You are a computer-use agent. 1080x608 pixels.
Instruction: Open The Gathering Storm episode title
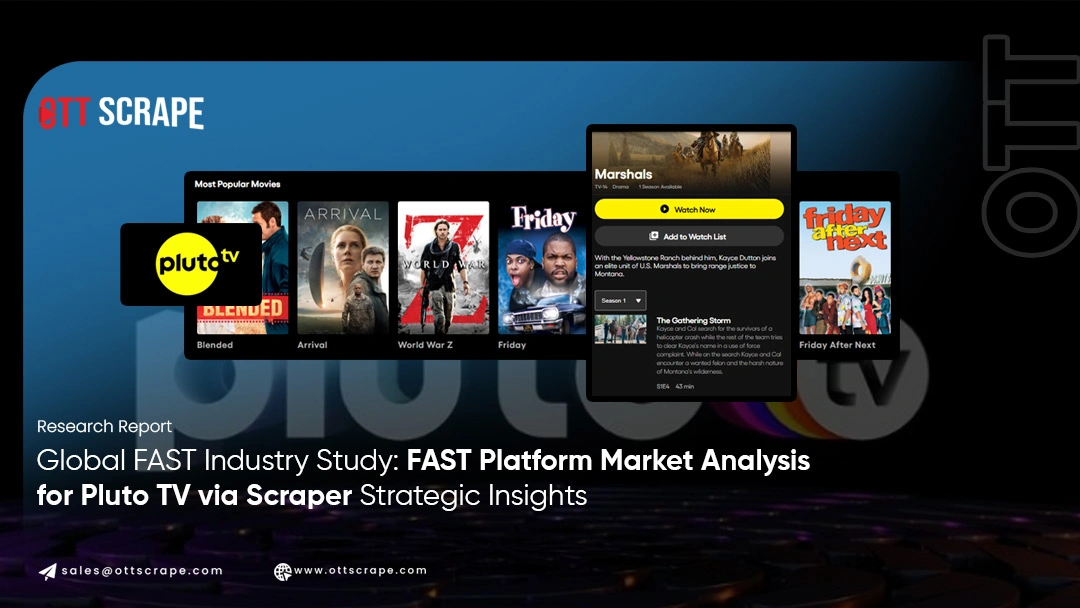click(x=693, y=321)
